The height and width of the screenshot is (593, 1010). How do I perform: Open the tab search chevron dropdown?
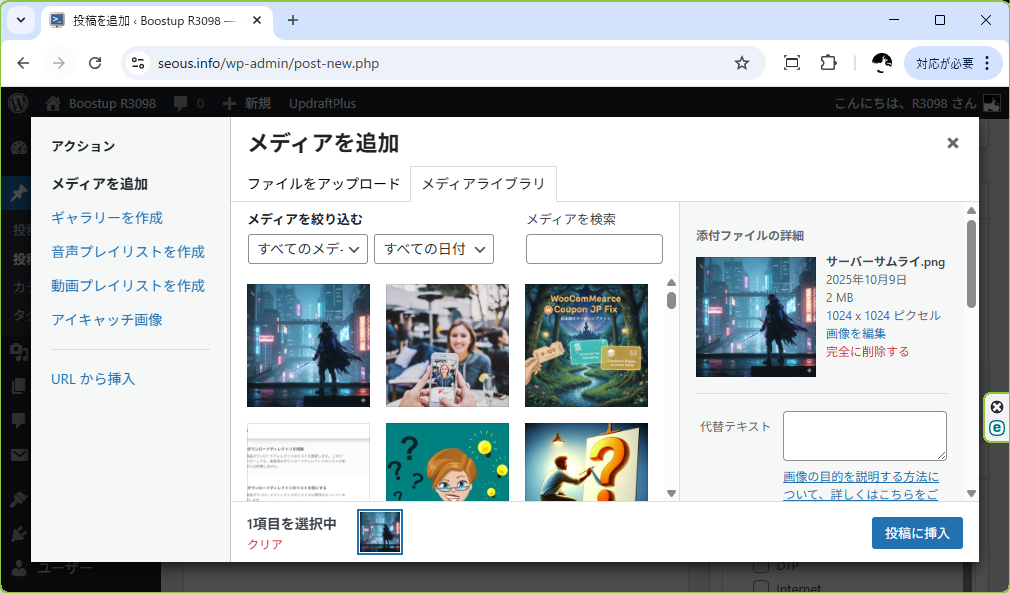point(20,20)
